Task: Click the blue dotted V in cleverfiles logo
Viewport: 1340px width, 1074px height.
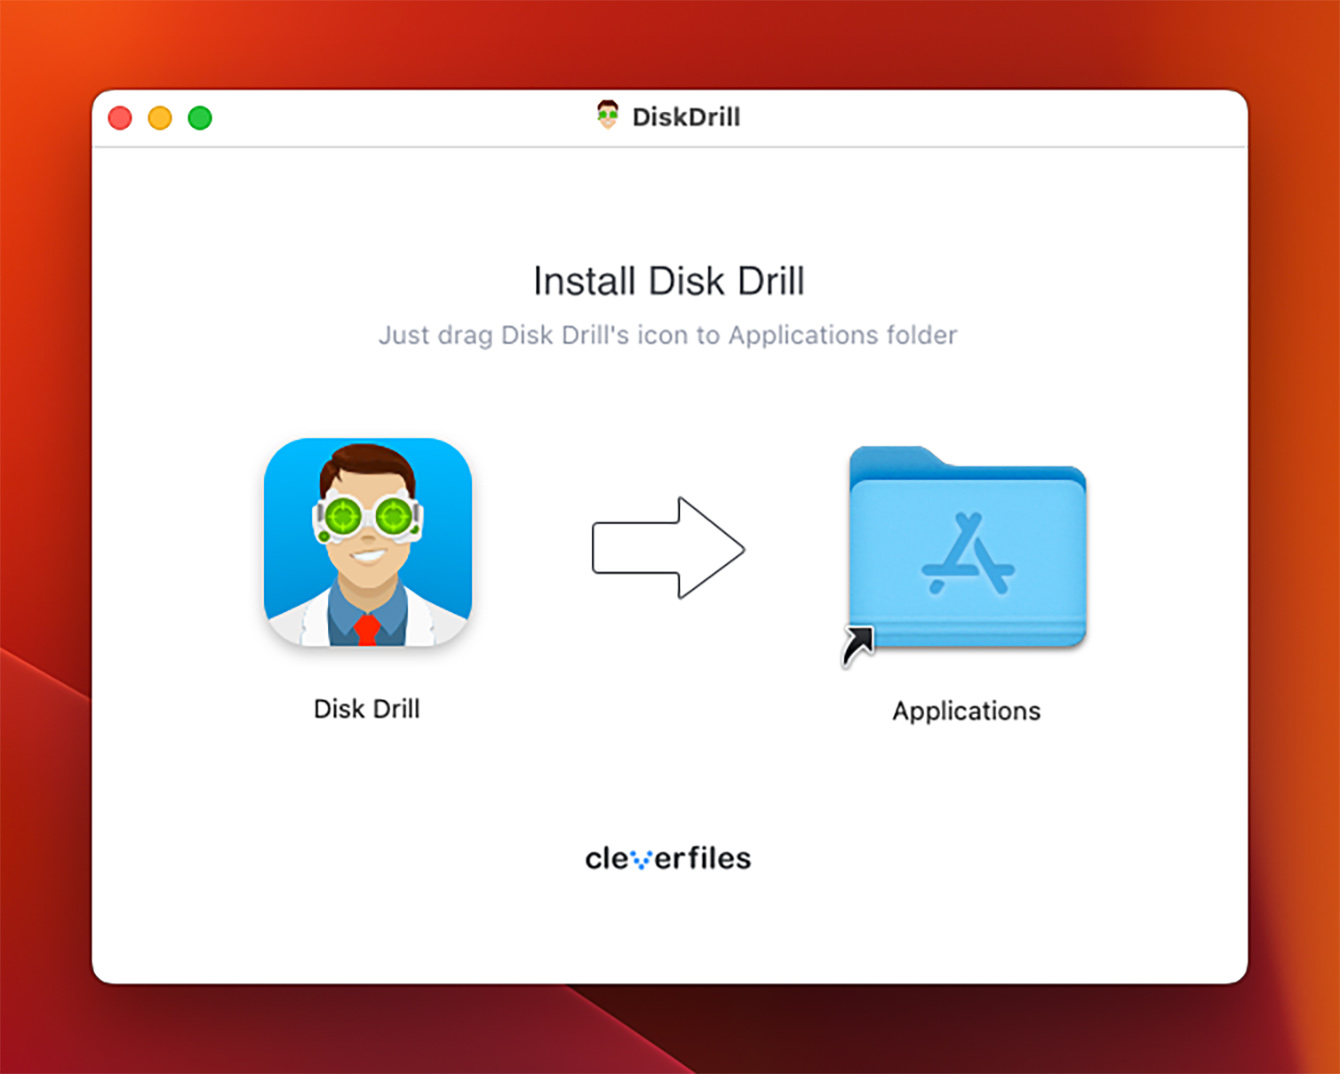Action: pyautogui.click(x=642, y=860)
